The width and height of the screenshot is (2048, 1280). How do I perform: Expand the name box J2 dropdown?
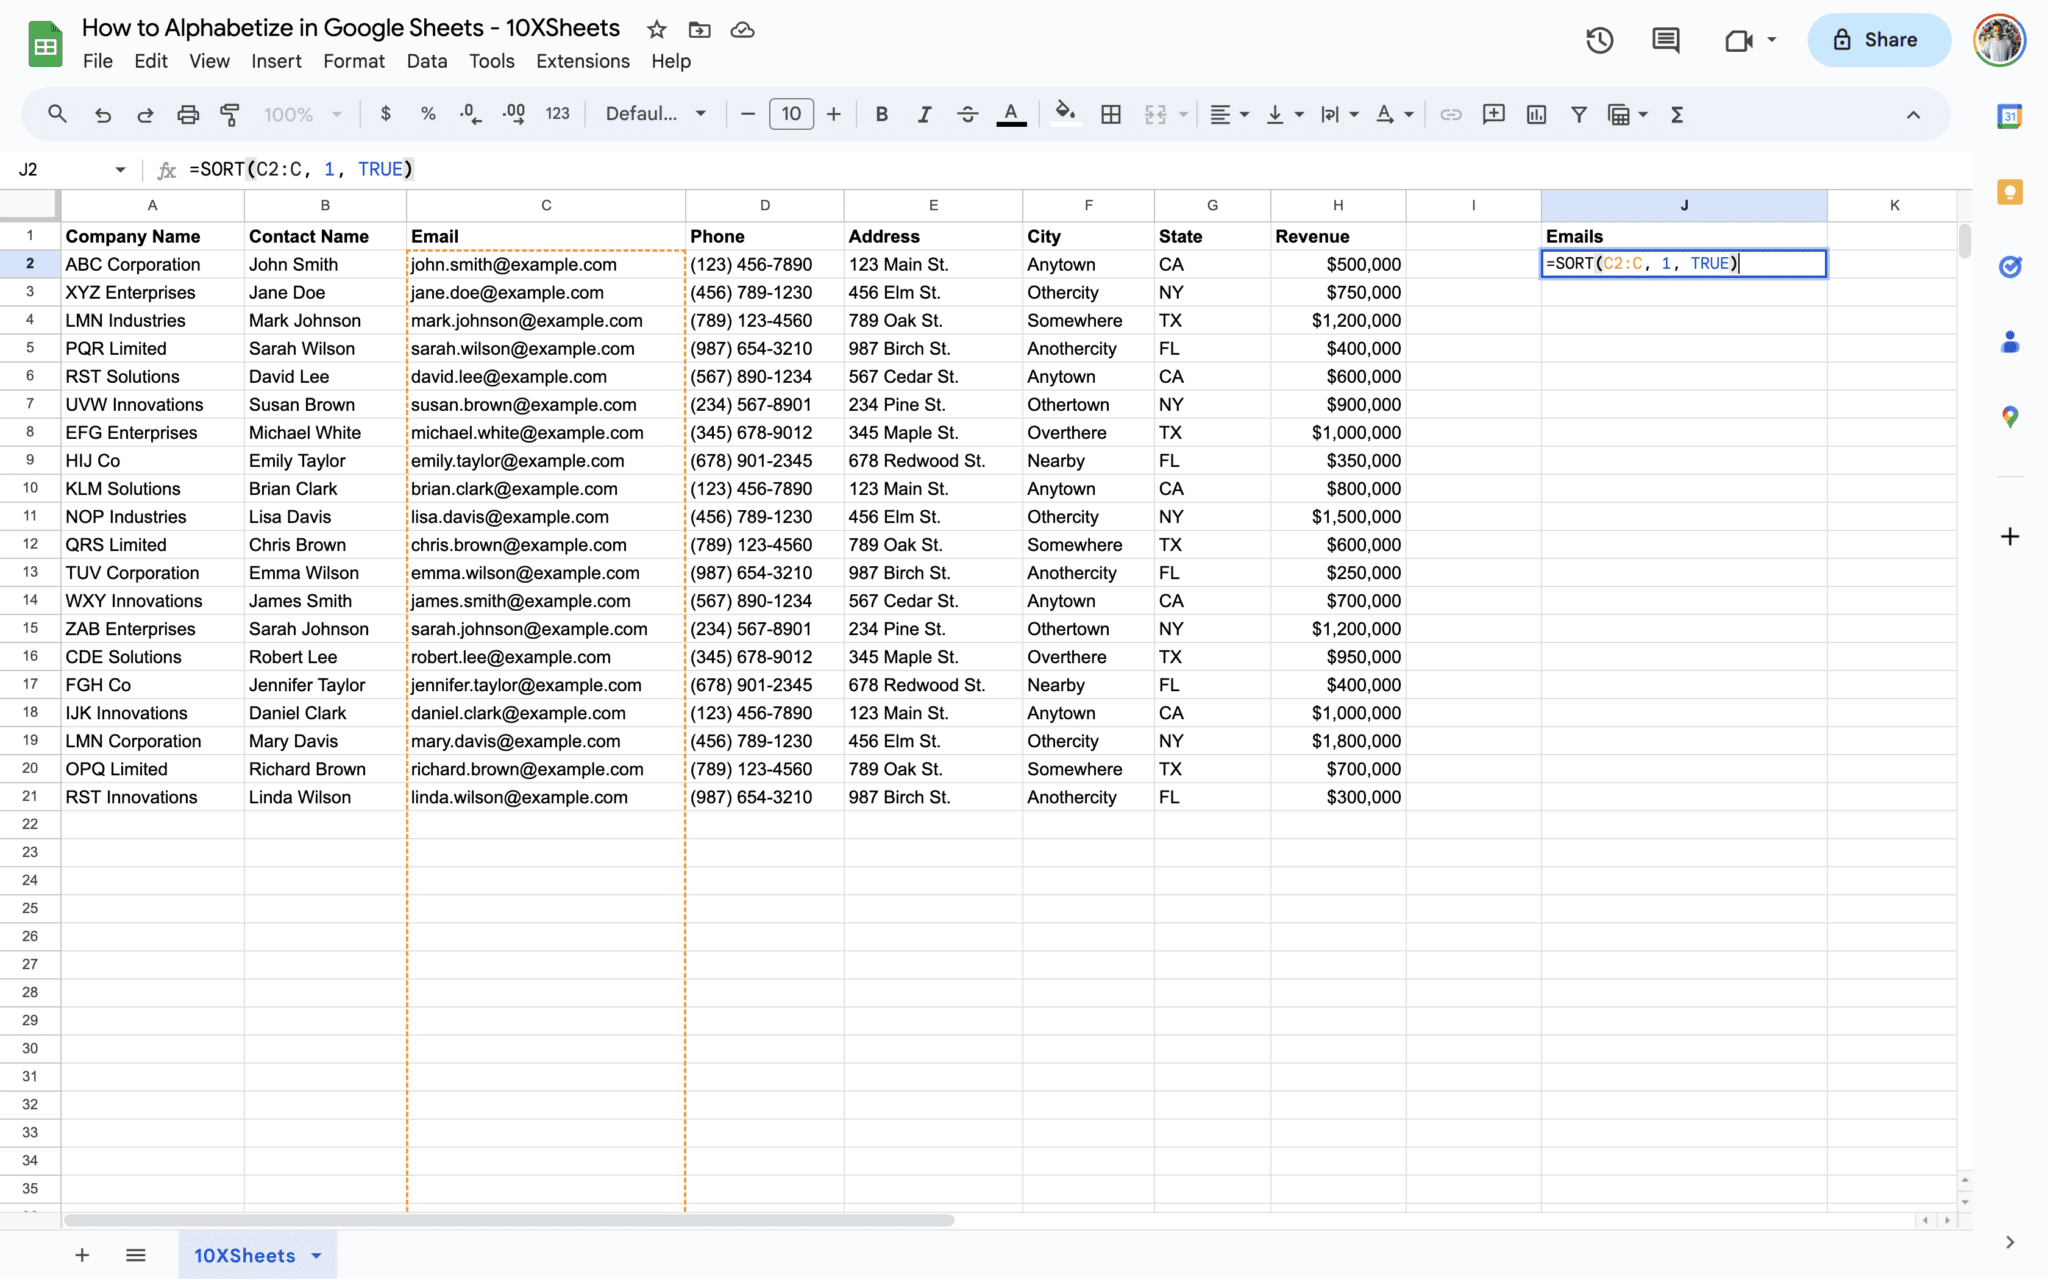(x=120, y=169)
